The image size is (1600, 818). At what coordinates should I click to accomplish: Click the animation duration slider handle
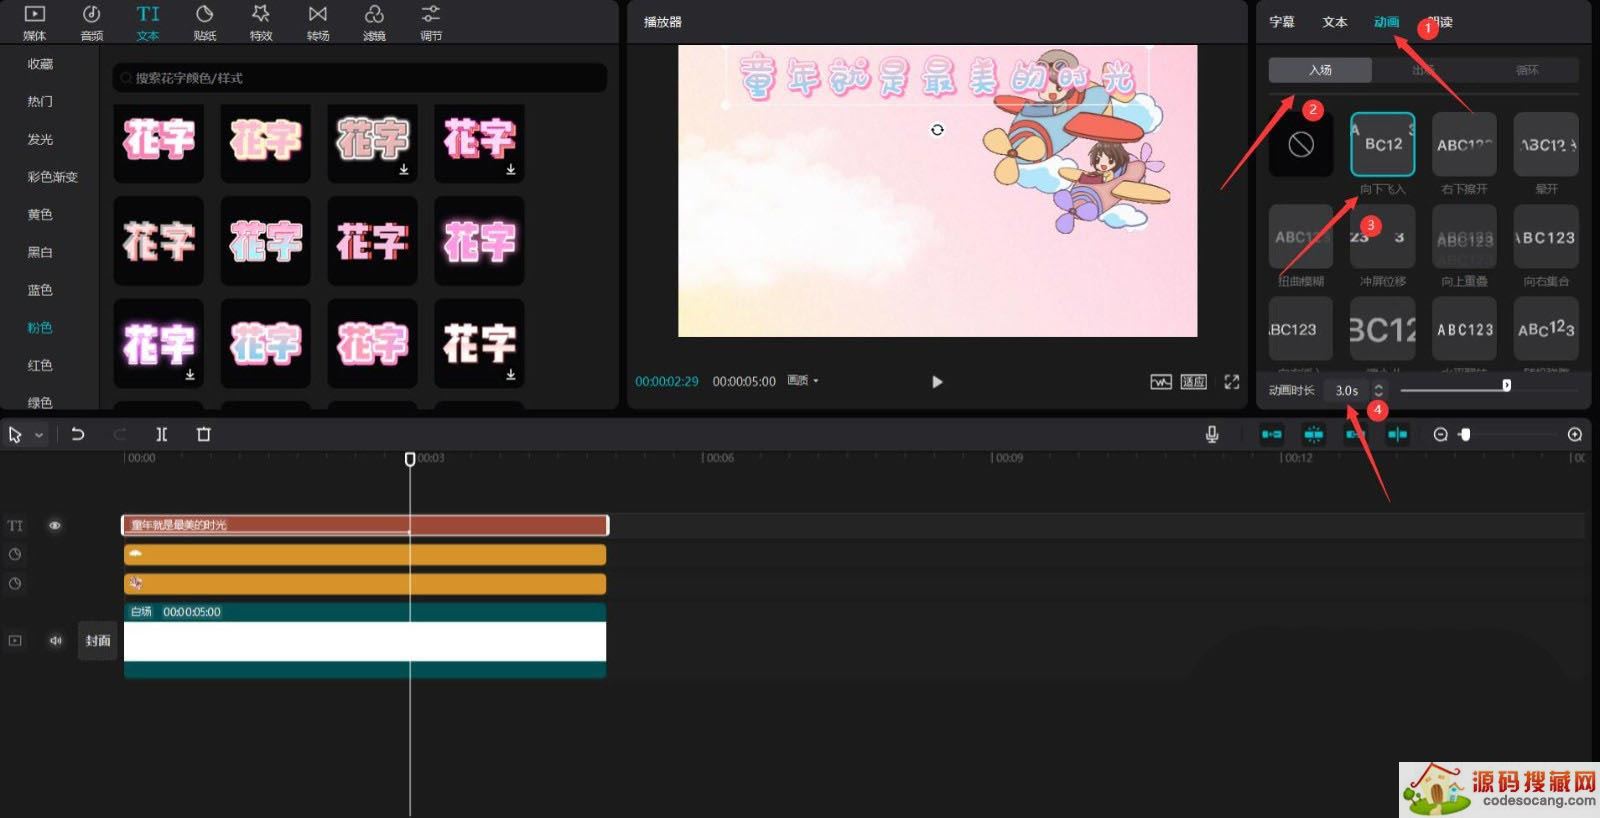click(1506, 386)
